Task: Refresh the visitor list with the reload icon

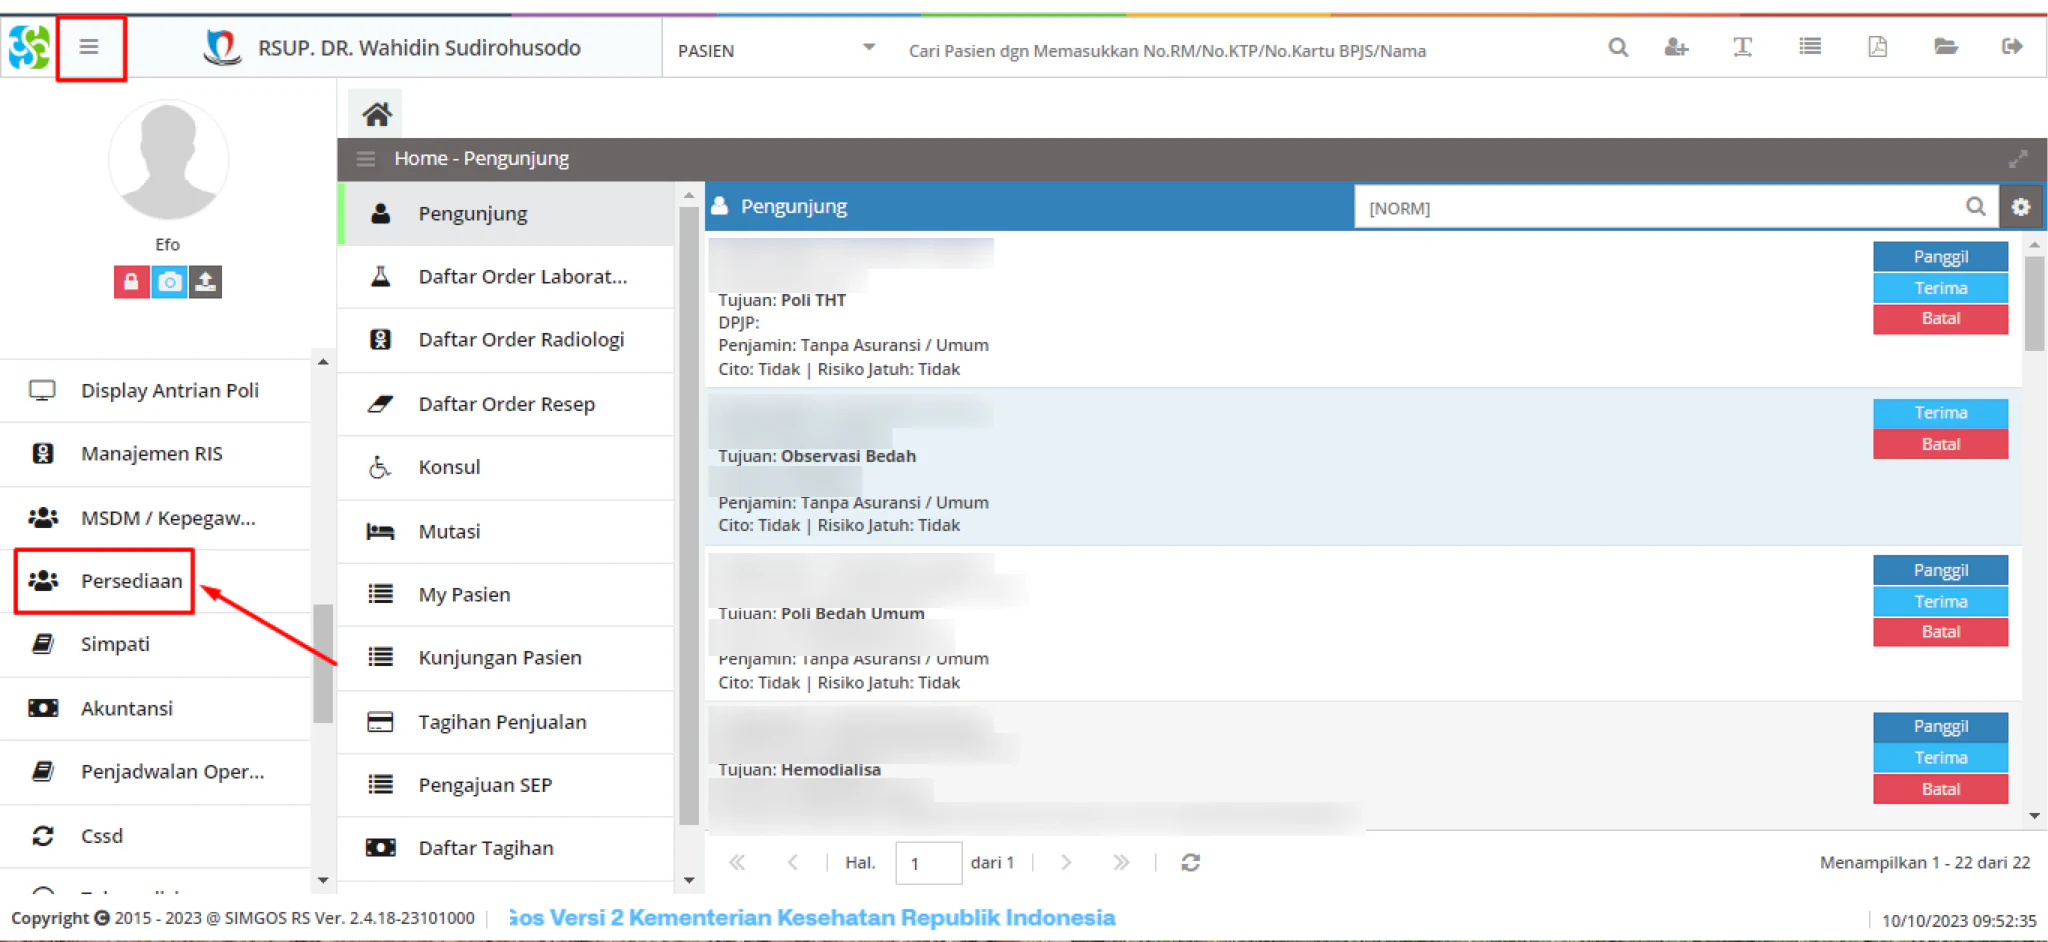Action: 1190,862
